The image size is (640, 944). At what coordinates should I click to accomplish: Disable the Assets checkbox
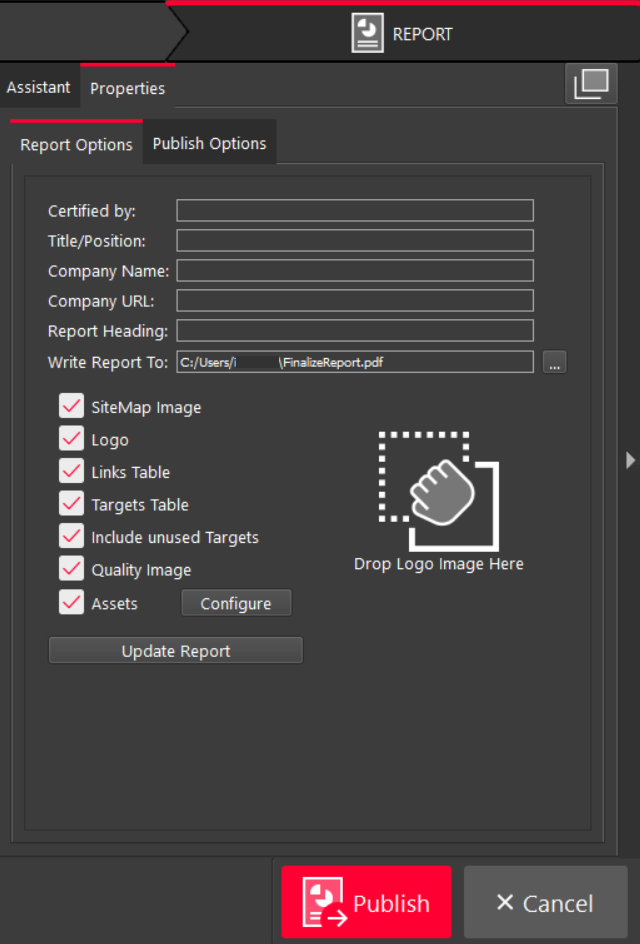coord(72,602)
